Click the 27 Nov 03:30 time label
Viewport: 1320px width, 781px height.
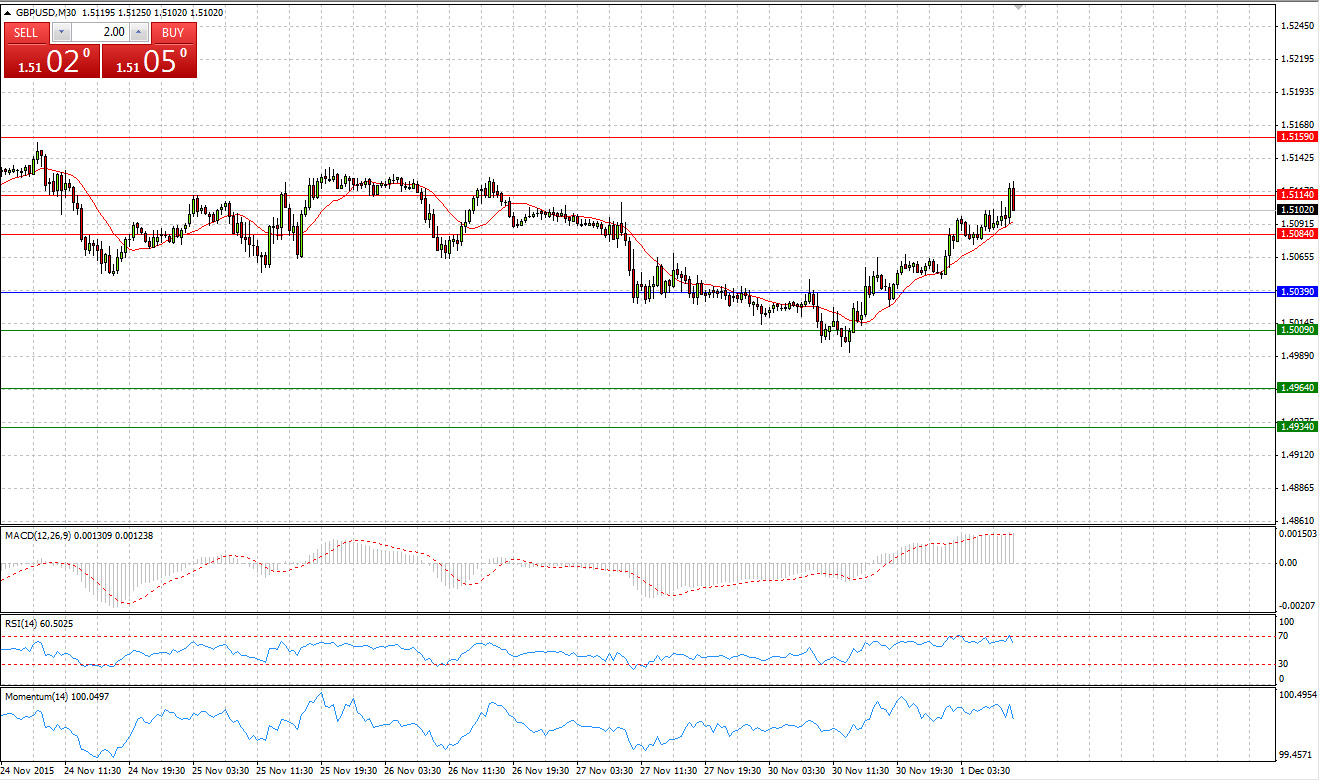tap(605, 772)
